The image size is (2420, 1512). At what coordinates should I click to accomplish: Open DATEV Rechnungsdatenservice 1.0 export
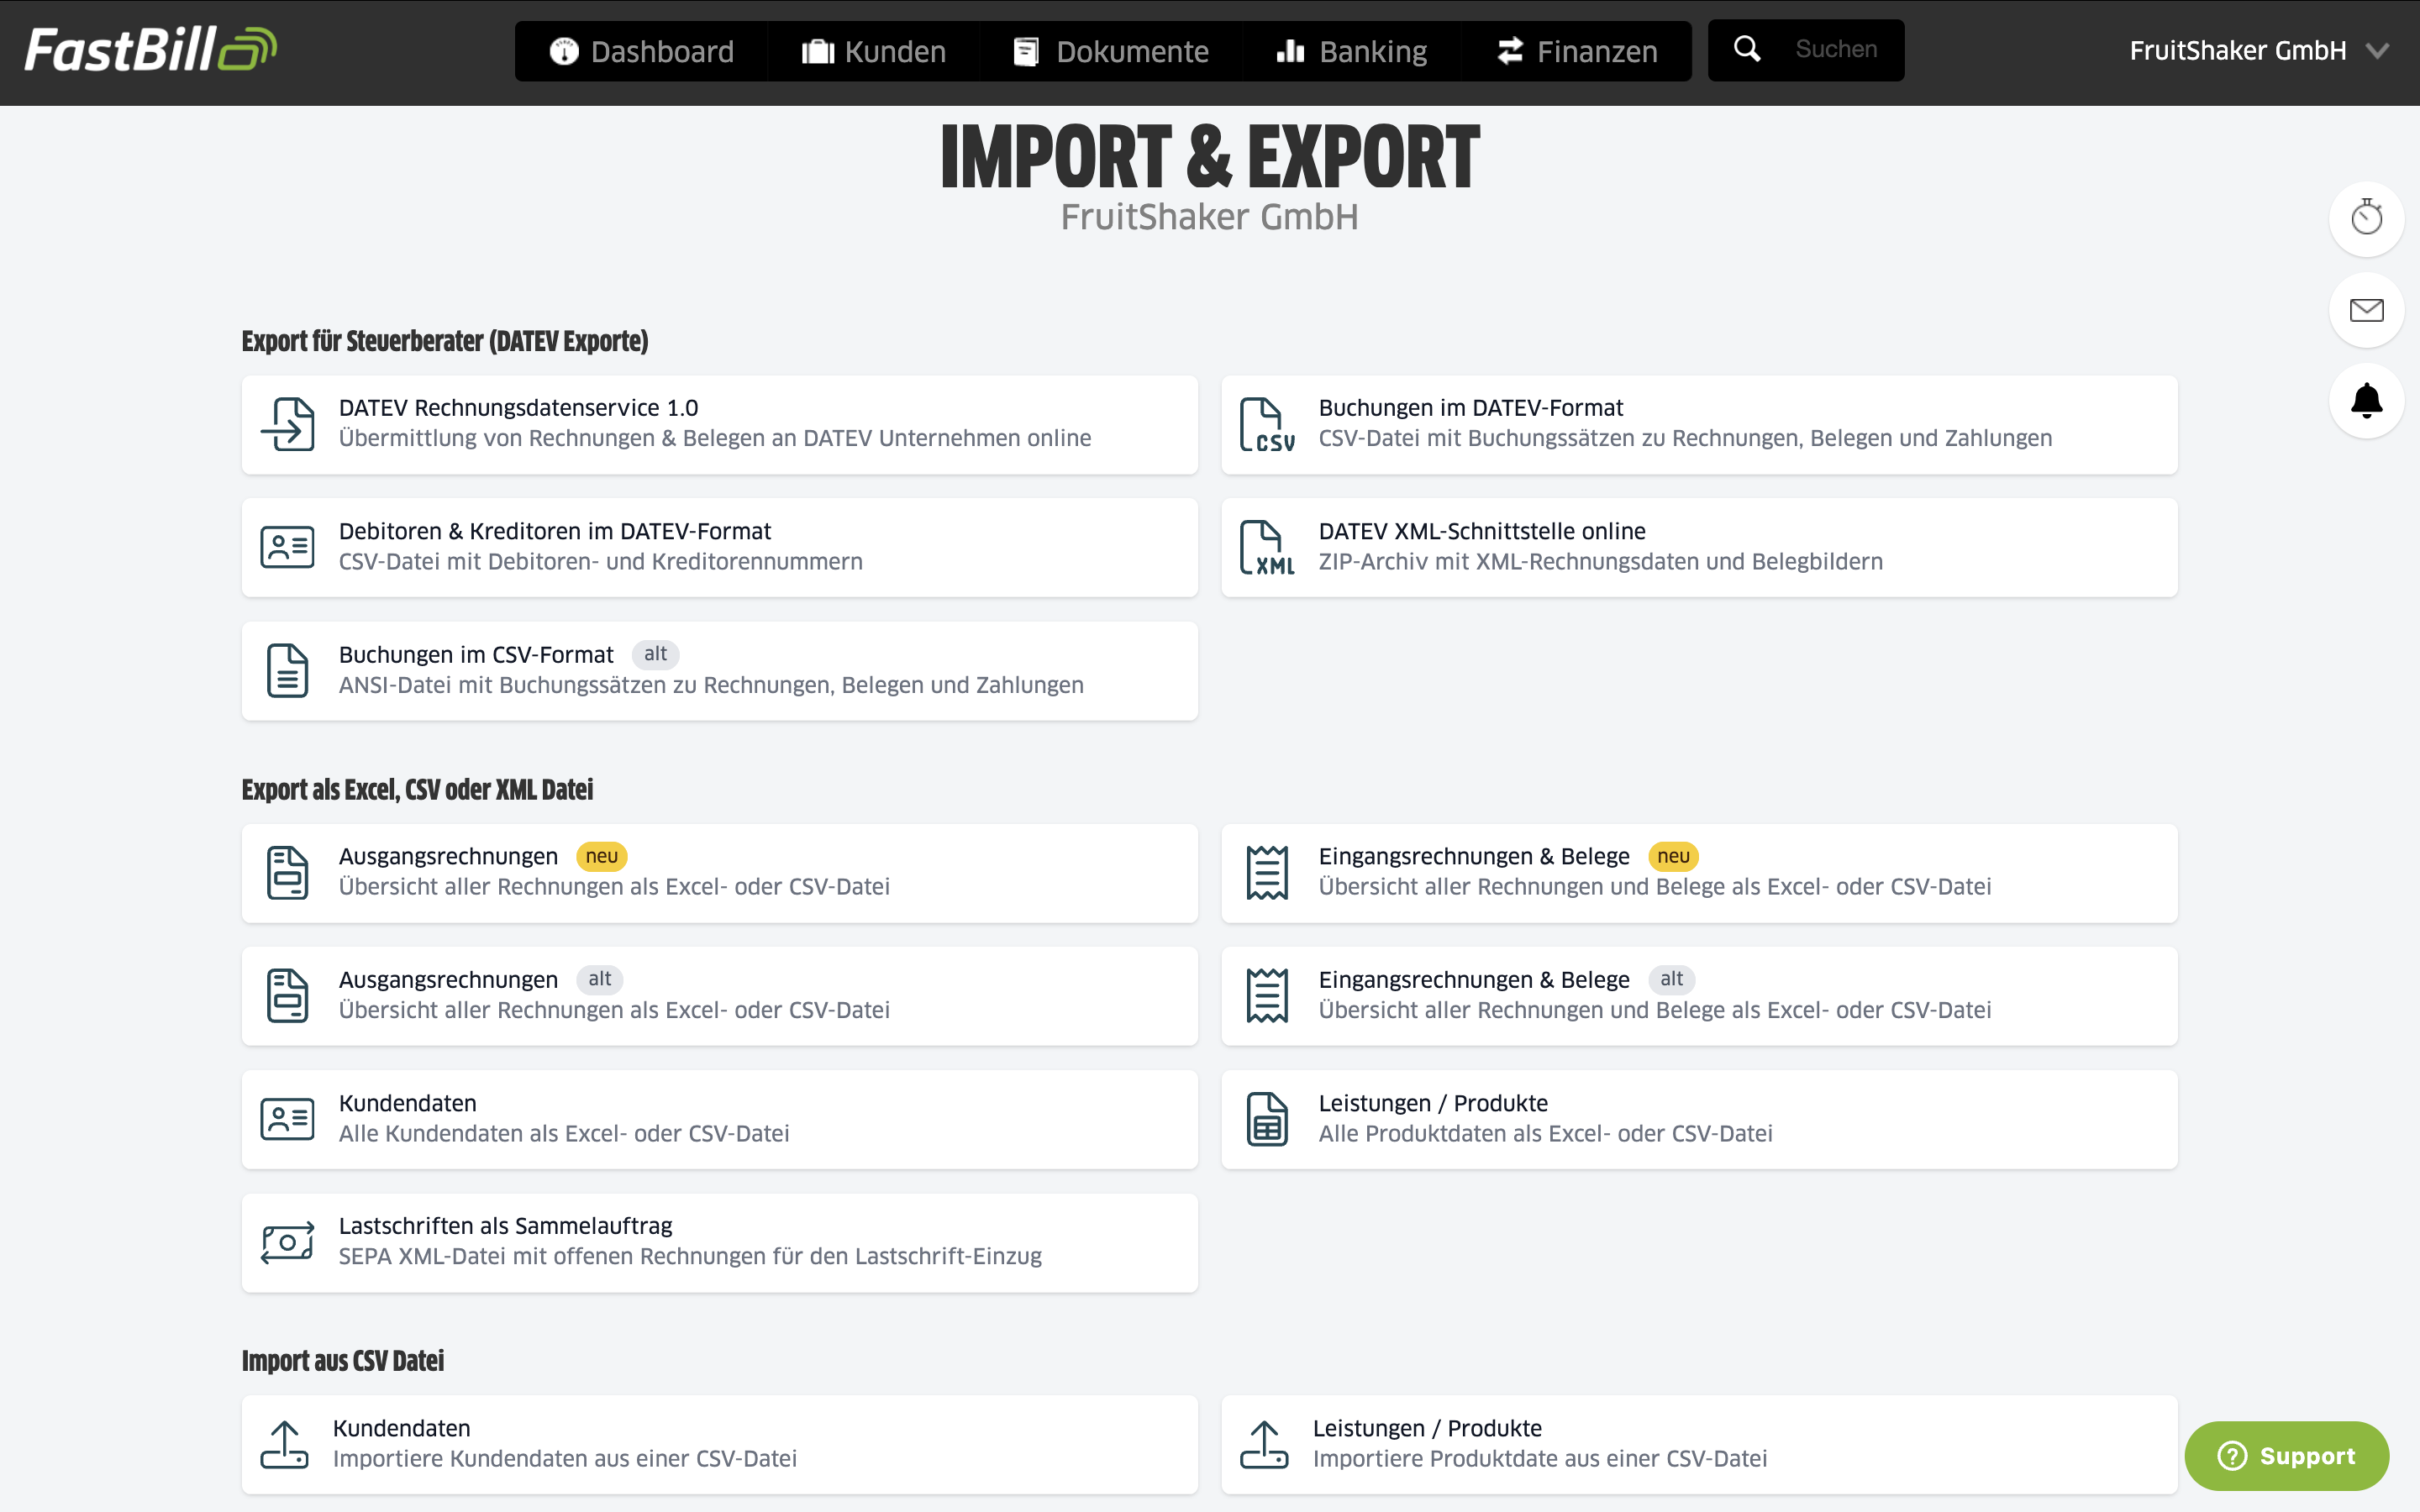tap(719, 425)
